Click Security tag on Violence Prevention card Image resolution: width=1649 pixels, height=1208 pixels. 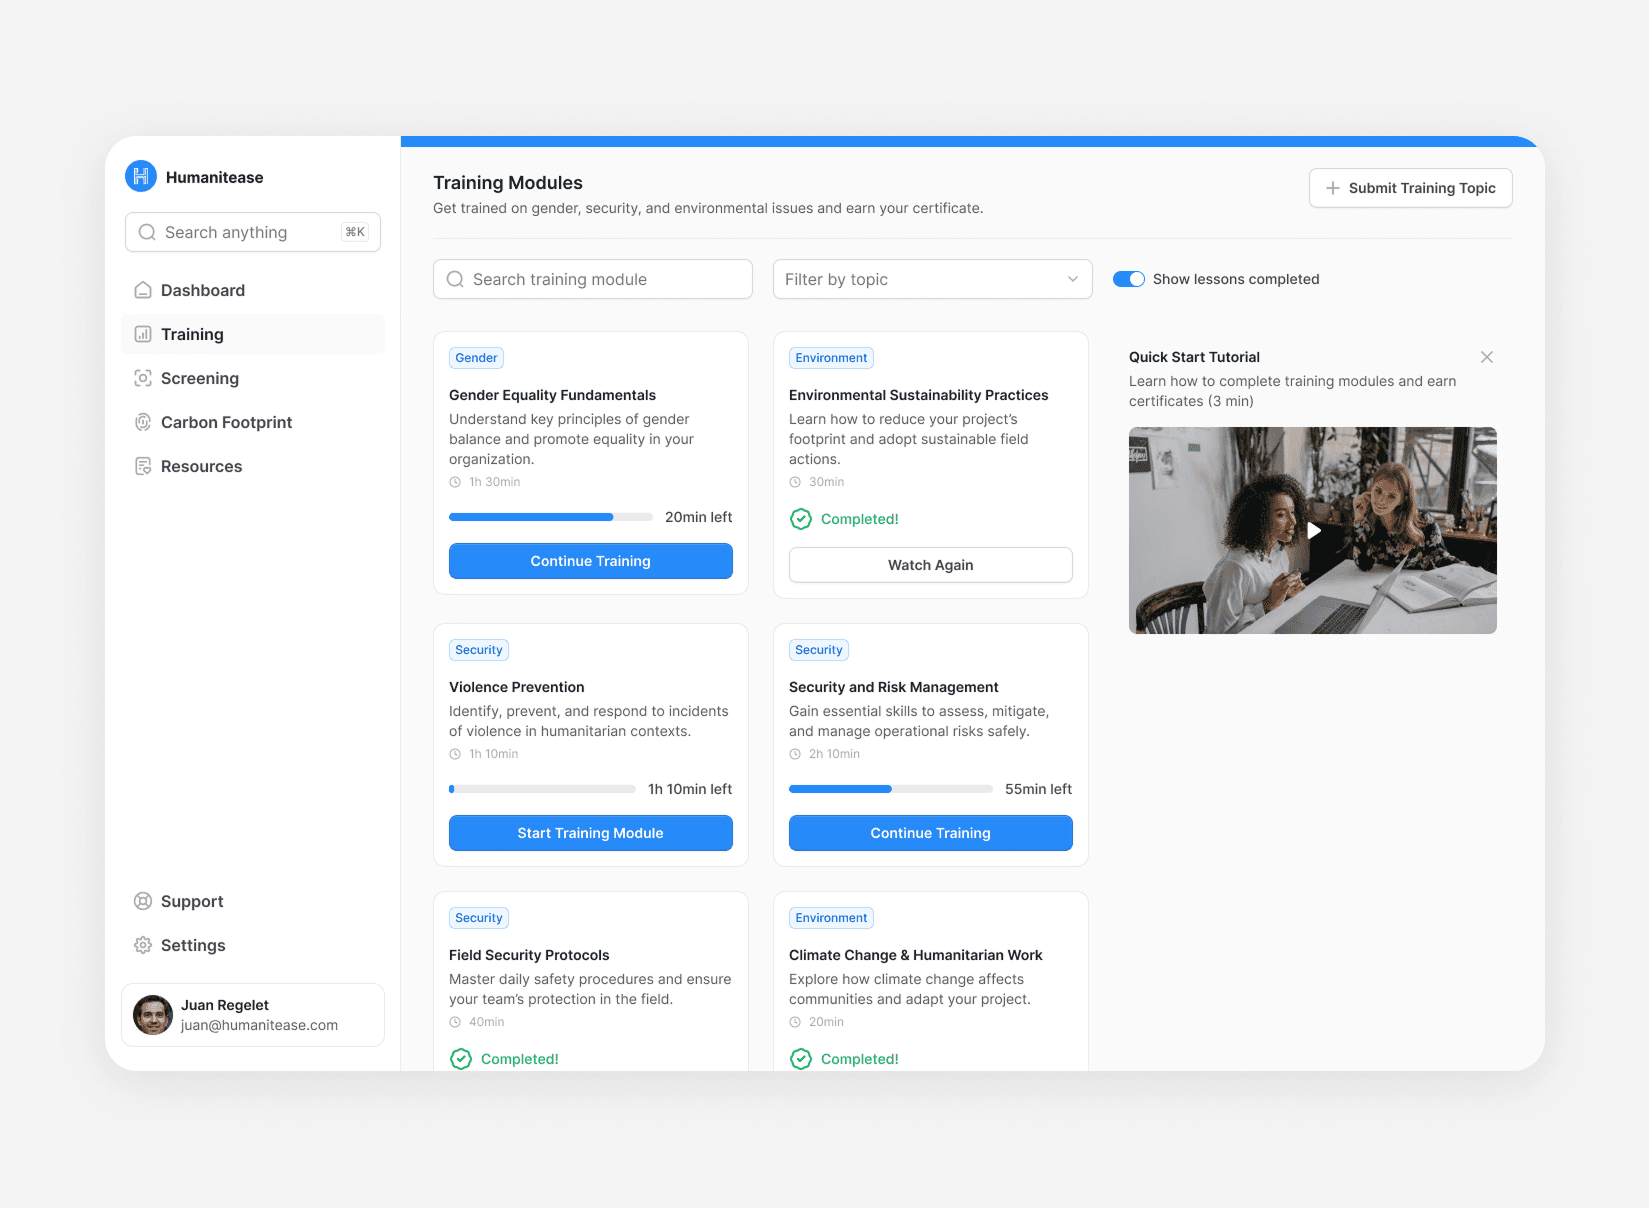[x=479, y=650]
